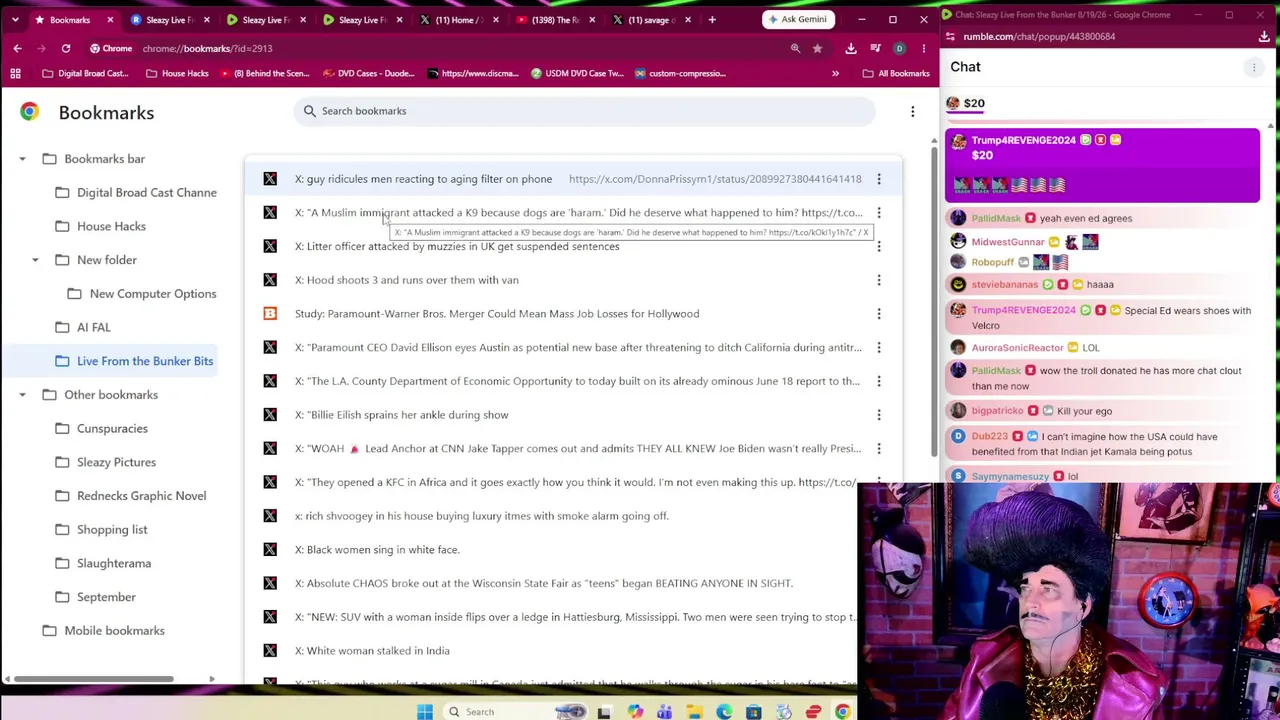Open the Windows Start menu
Screen dimensions: 1280x720
424,712
